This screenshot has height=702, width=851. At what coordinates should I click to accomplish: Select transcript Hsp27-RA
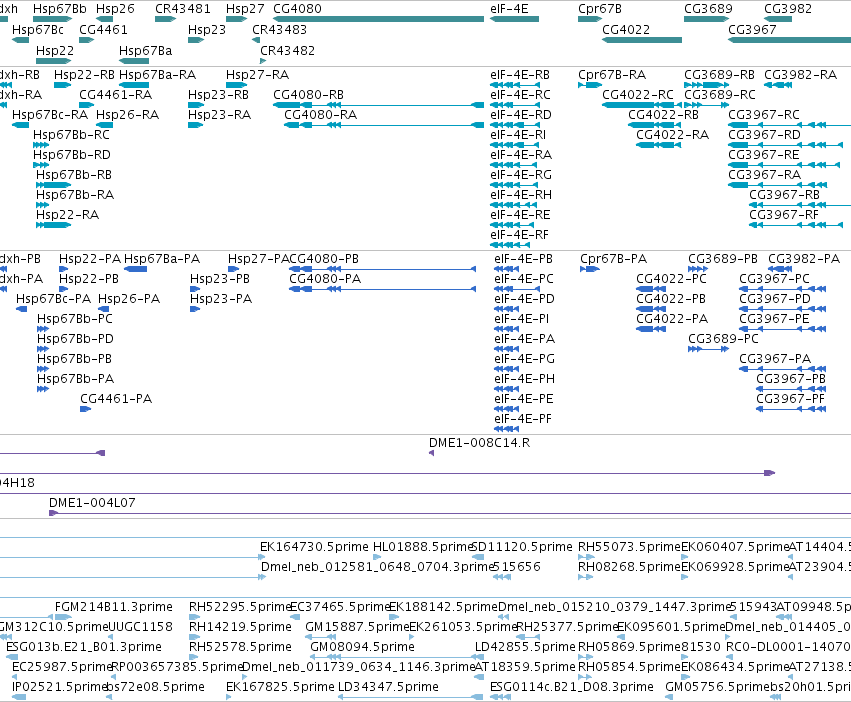[257, 74]
